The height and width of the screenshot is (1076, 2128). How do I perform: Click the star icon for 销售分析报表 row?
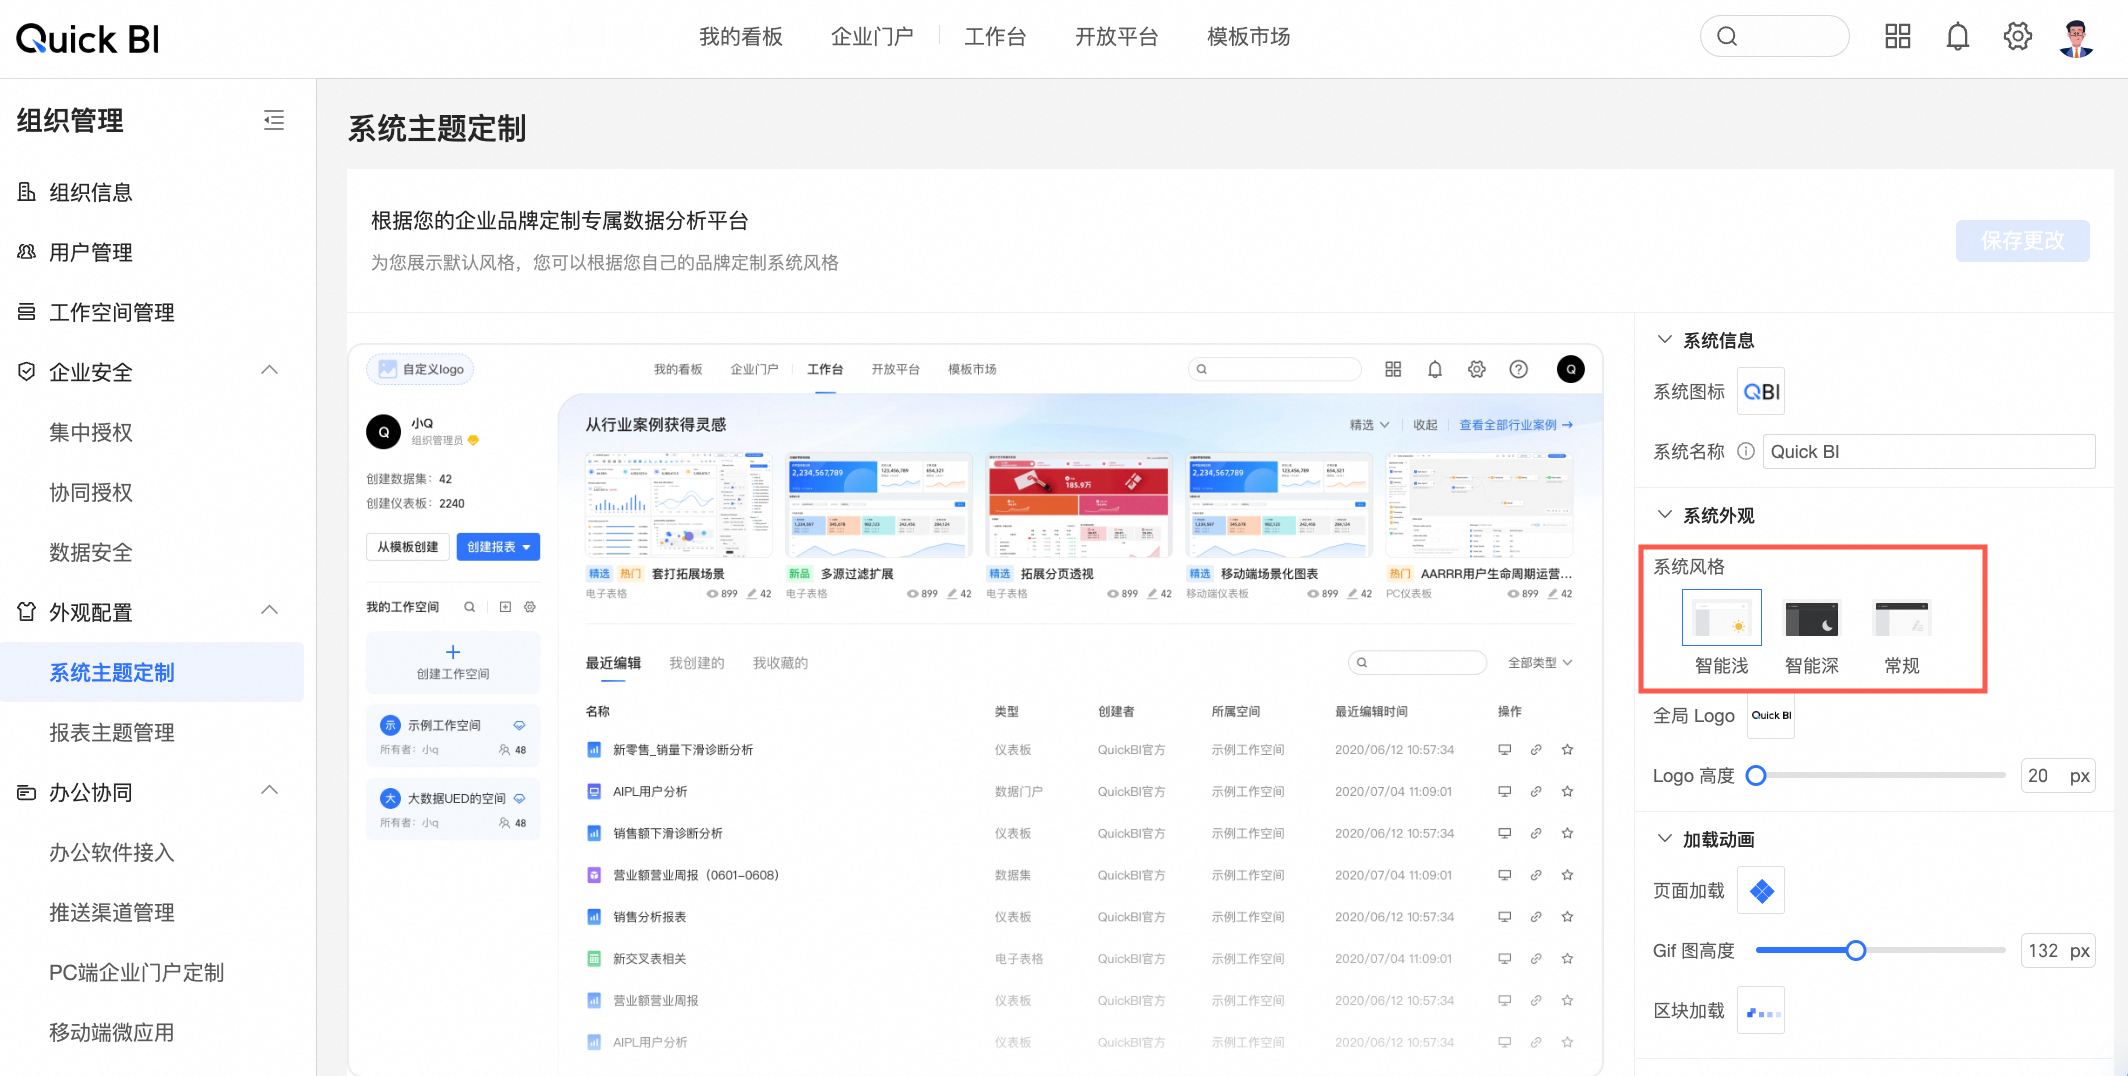1567,916
